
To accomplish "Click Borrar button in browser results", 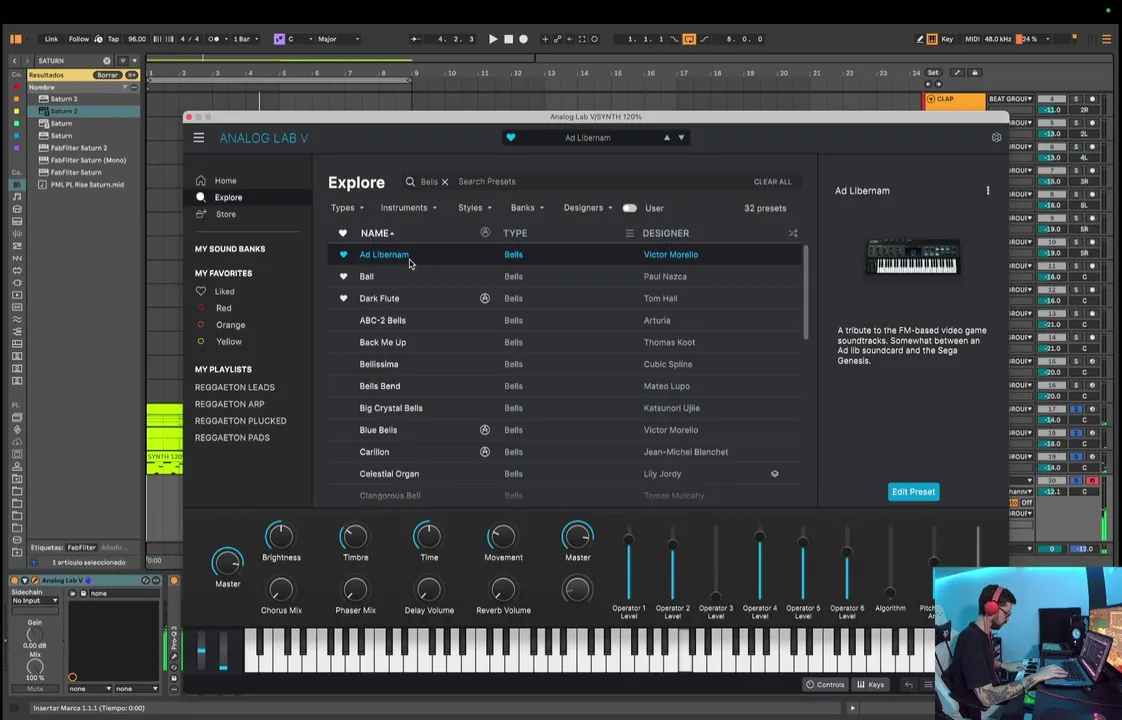I will click(x=107, y=75).
